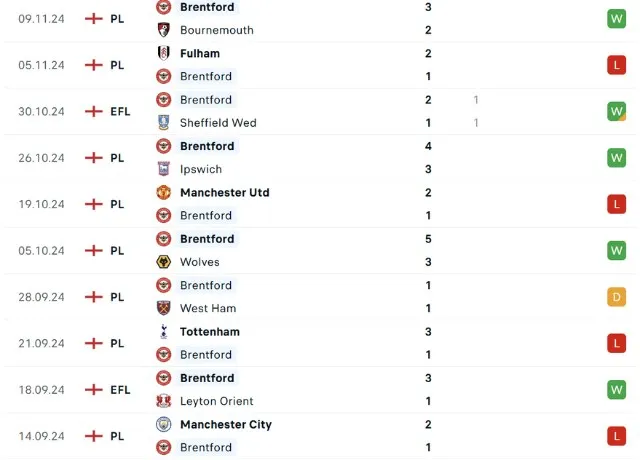Image resolution: width=640 pixels, height=460 pixels.
Task: Click the 05.10.24 match date
Action: pos(41,250)
